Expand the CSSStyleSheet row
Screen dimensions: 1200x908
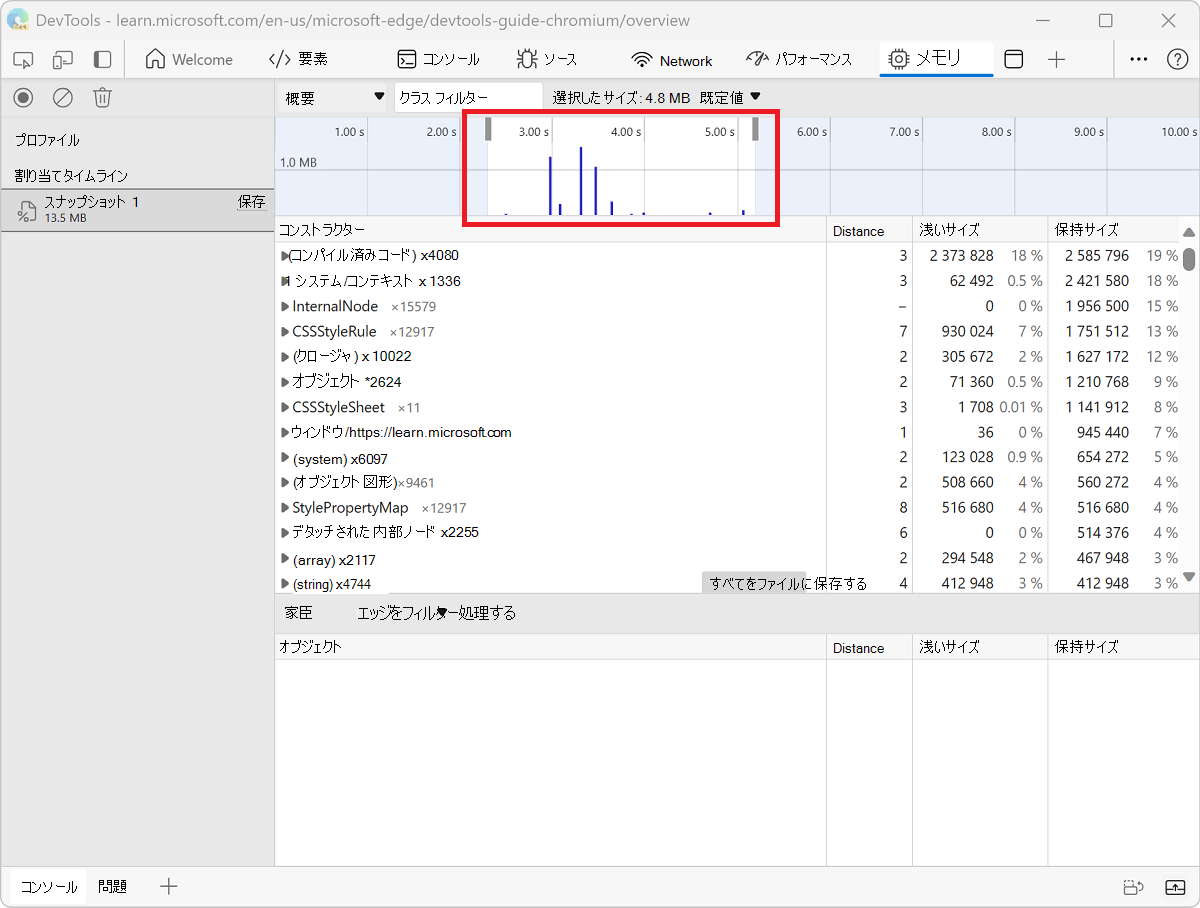click(x=285, y=407)
